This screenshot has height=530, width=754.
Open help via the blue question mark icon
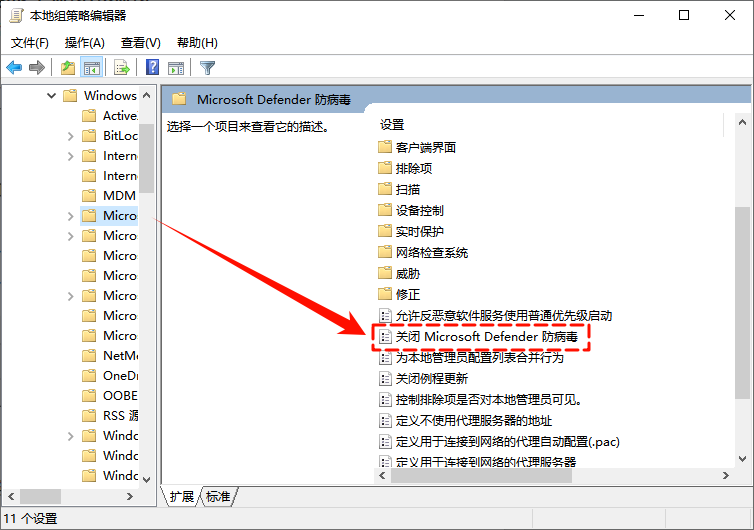tap(152, 67)
